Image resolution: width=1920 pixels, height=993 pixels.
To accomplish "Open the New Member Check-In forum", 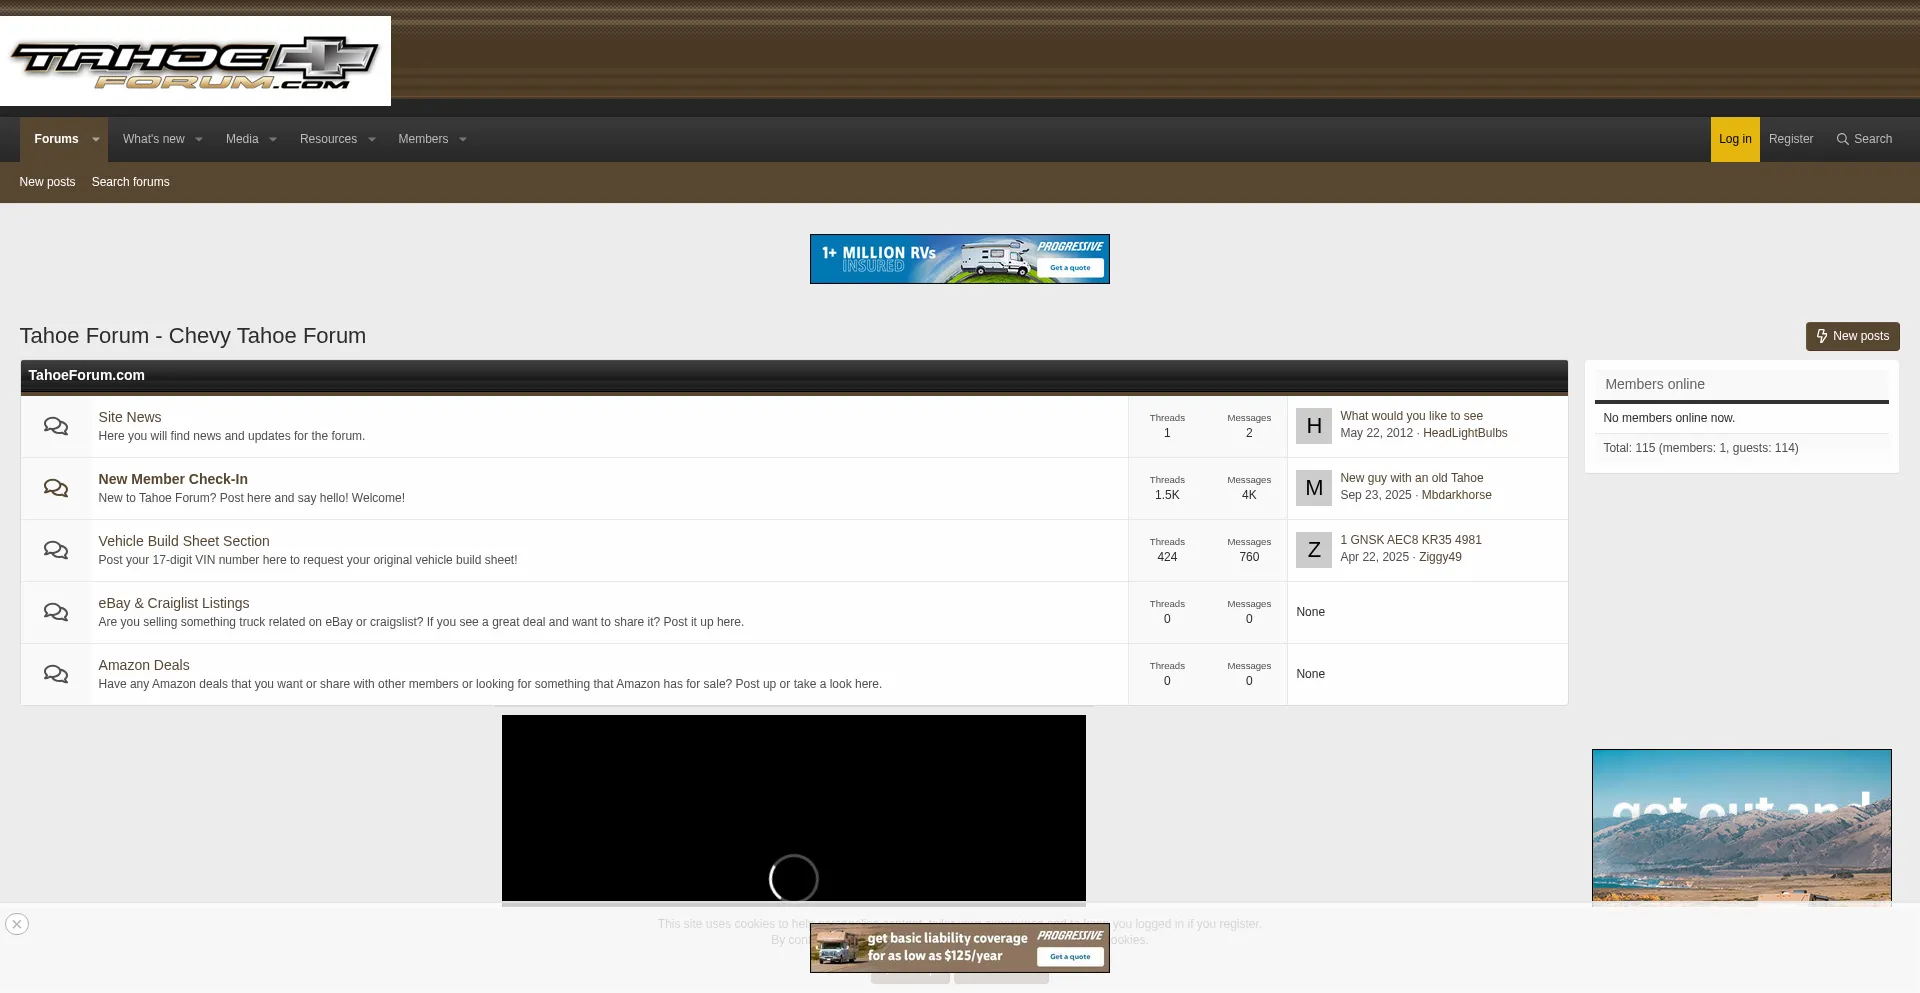I will pos(173,479).
